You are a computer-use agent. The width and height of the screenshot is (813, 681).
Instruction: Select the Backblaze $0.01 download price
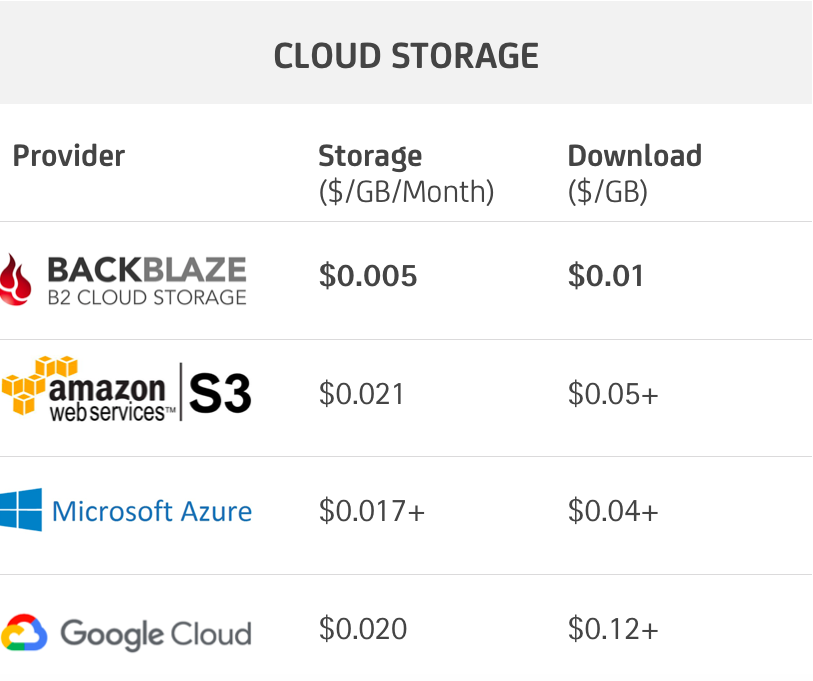pyautogui.click(x=606, y=275)
